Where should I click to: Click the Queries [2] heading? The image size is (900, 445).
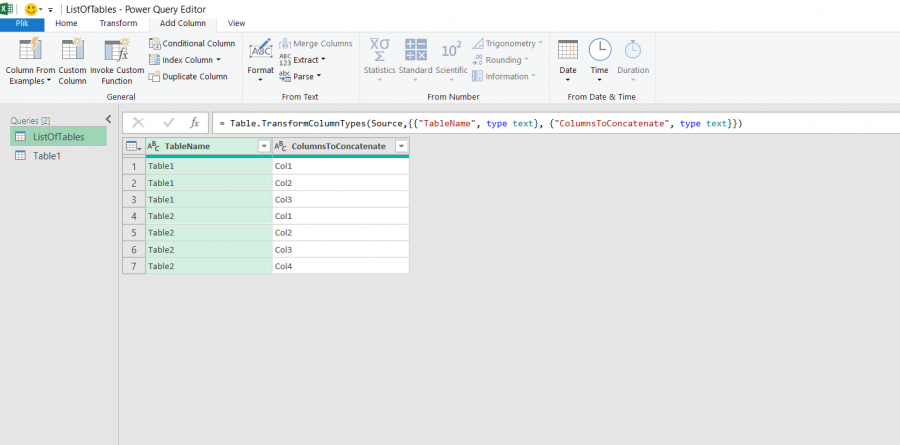30,121
